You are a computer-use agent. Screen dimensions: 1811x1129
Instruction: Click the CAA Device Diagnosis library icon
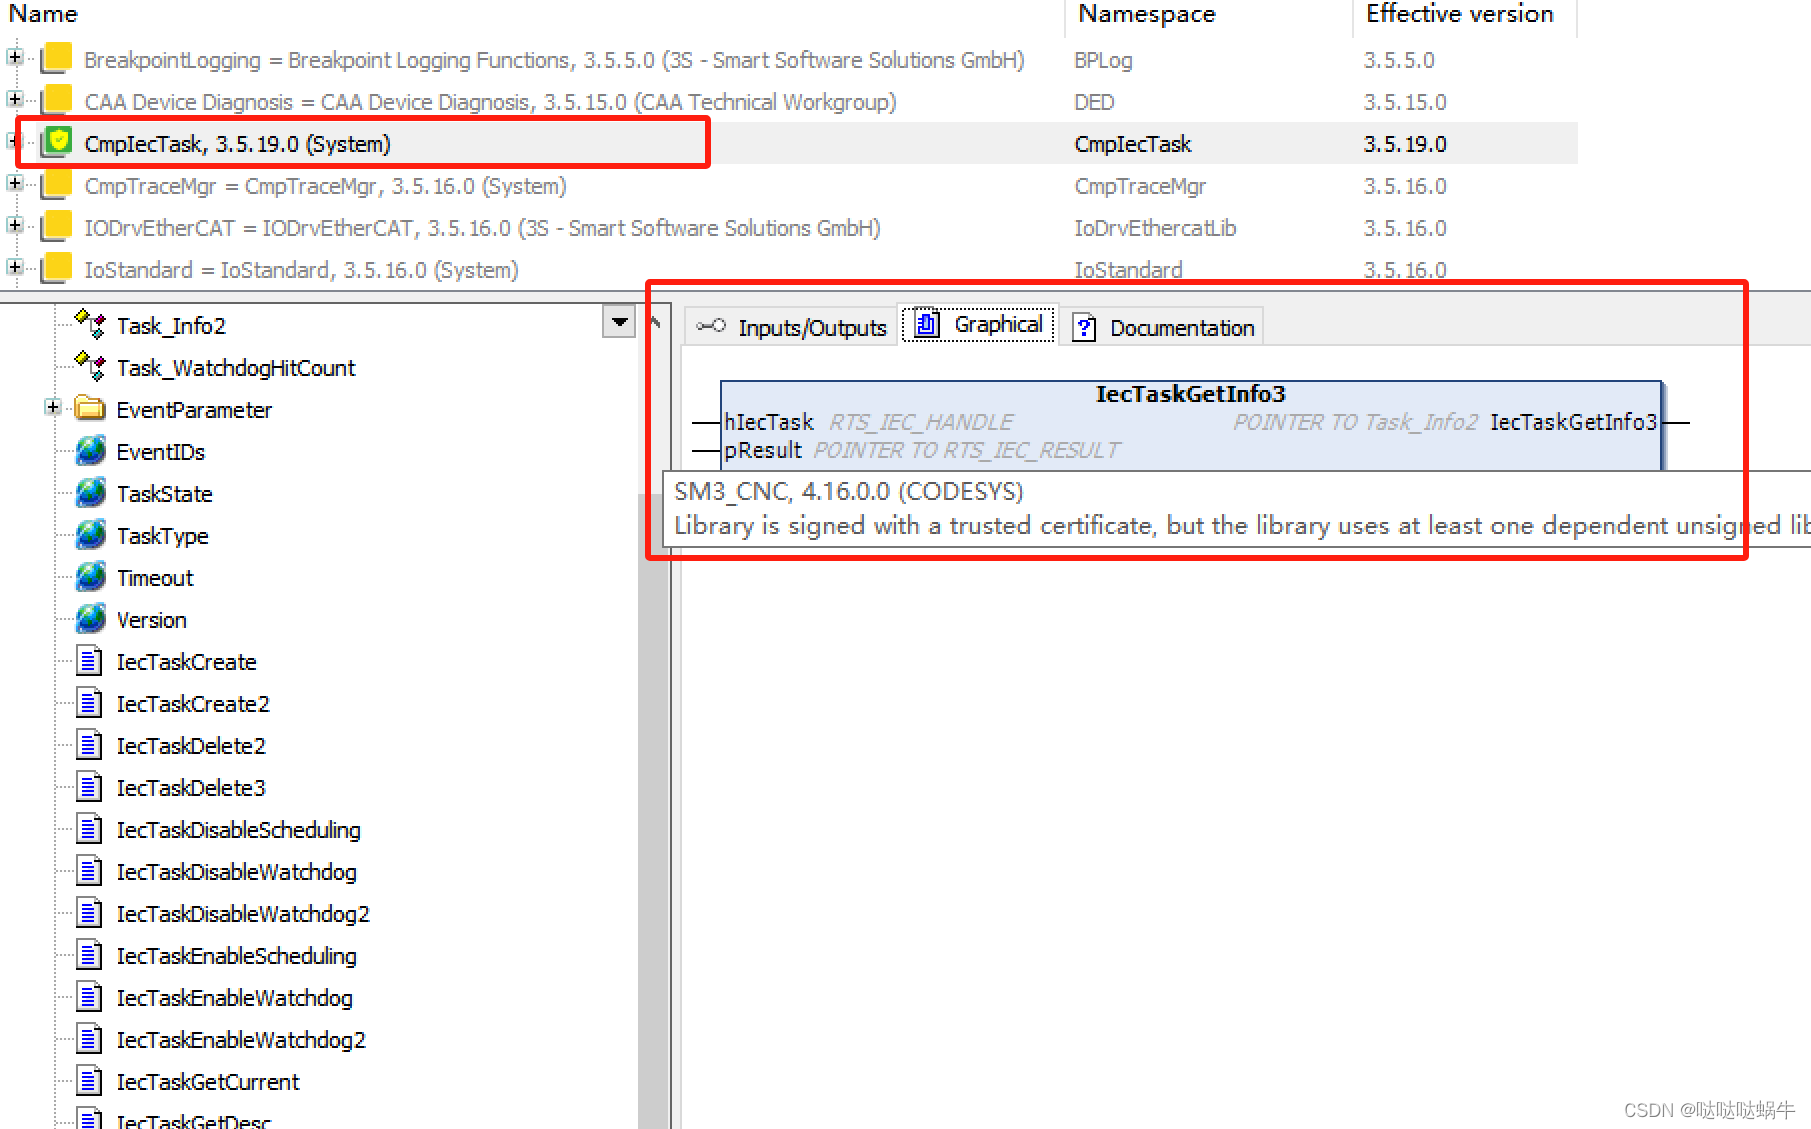point(57,100)
